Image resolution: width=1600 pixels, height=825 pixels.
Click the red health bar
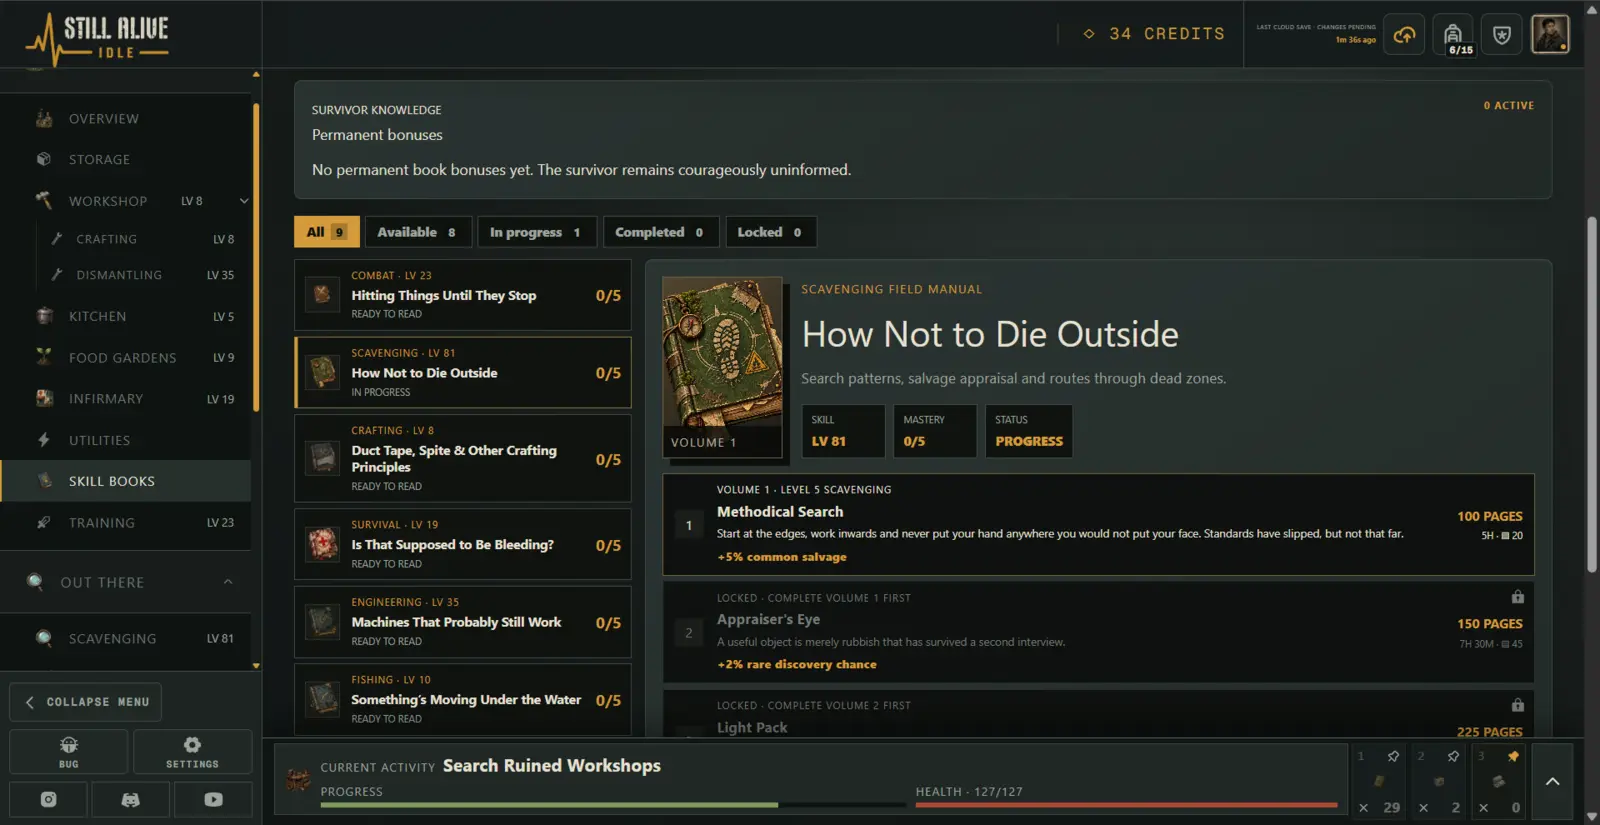pyautogui.click(x=1126, y=804)
